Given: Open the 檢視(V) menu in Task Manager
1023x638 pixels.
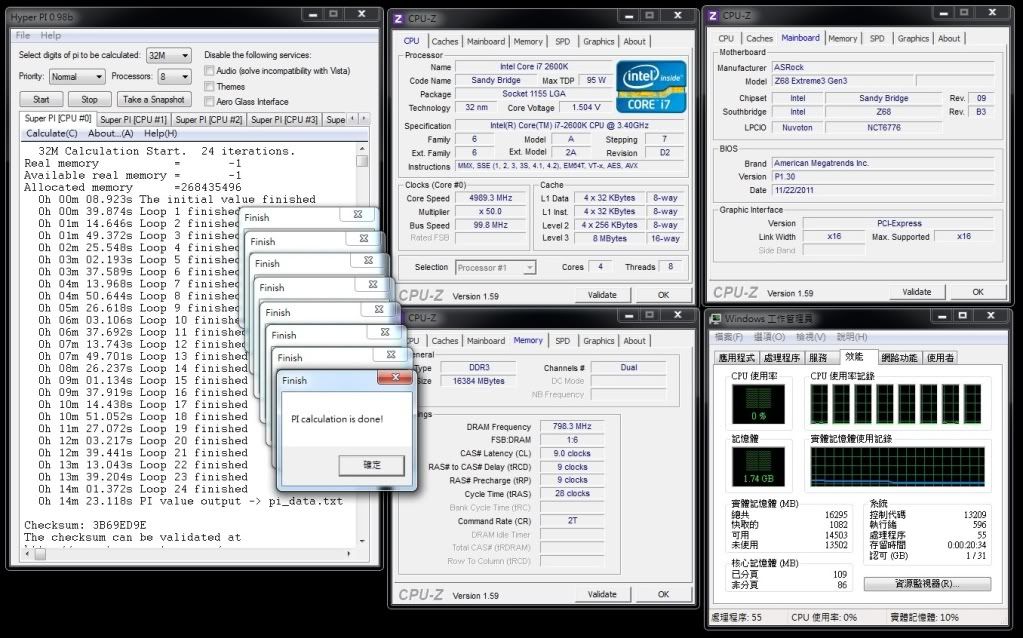Looking at the screenshot, I should tap(811, 337).
